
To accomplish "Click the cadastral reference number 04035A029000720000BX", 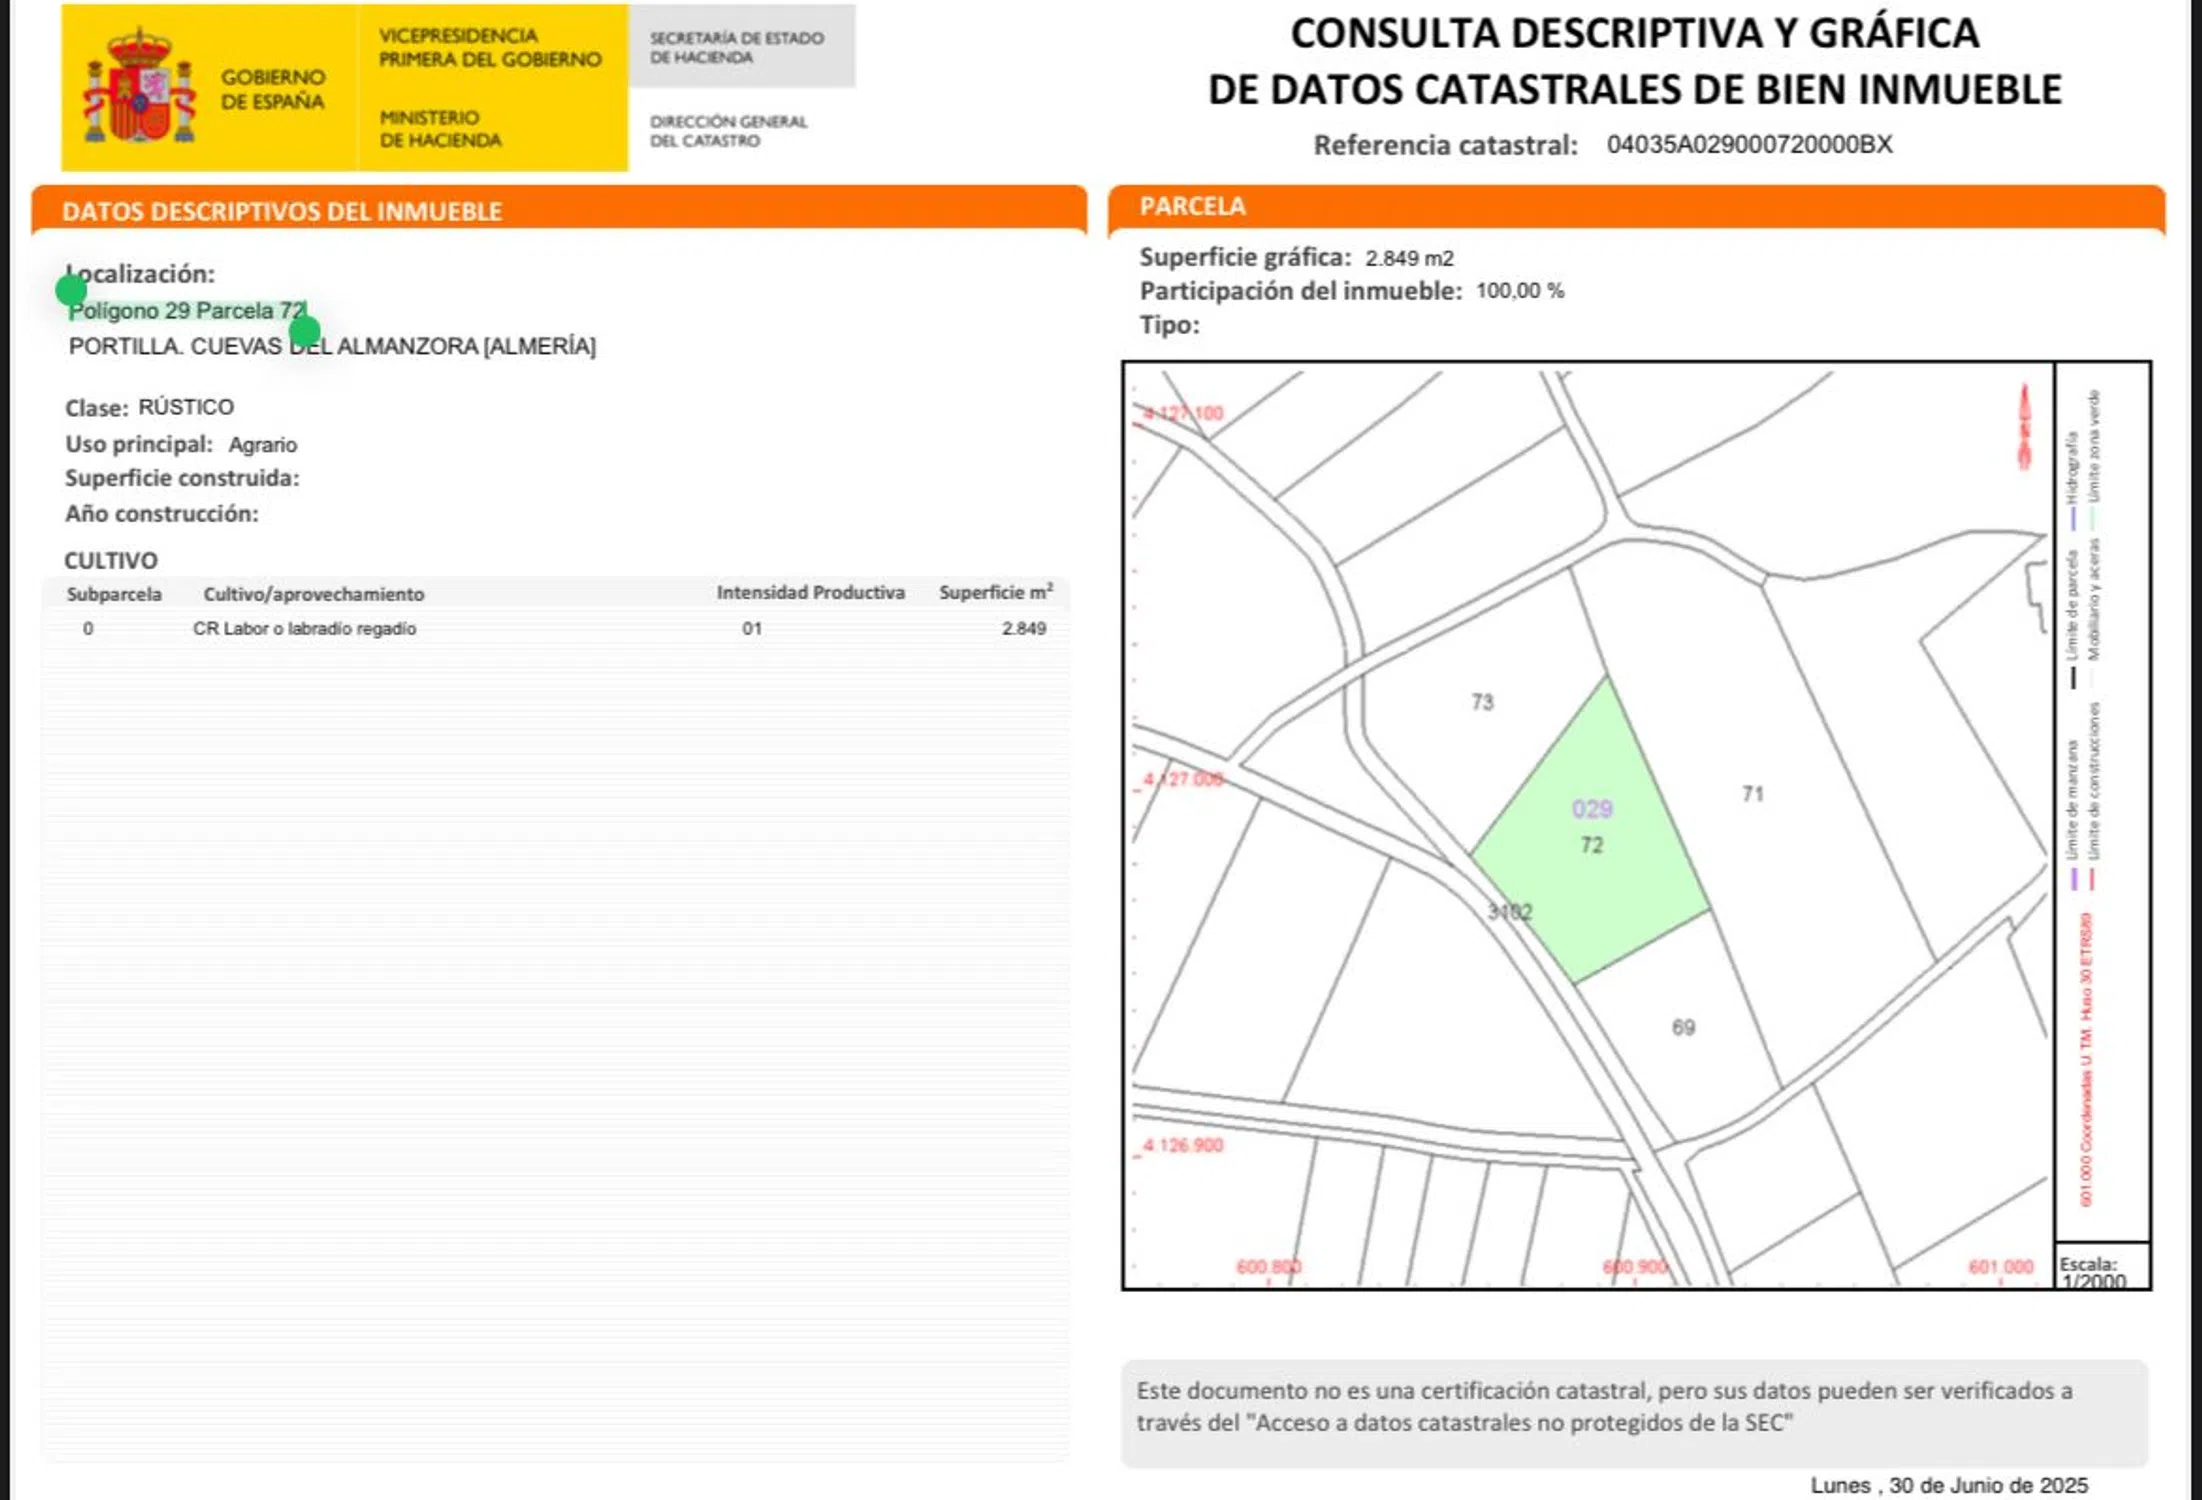I will coord(1749,145).
